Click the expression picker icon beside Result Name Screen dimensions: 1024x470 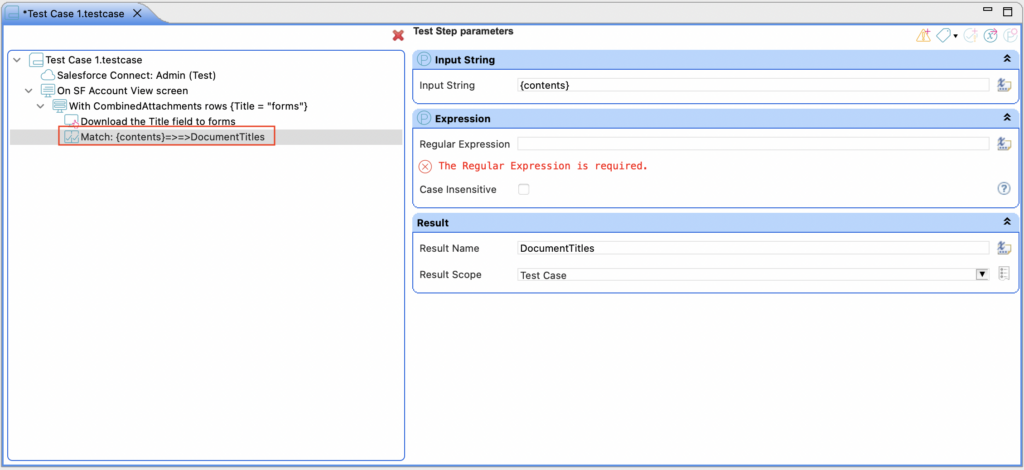click(1004, 248)
